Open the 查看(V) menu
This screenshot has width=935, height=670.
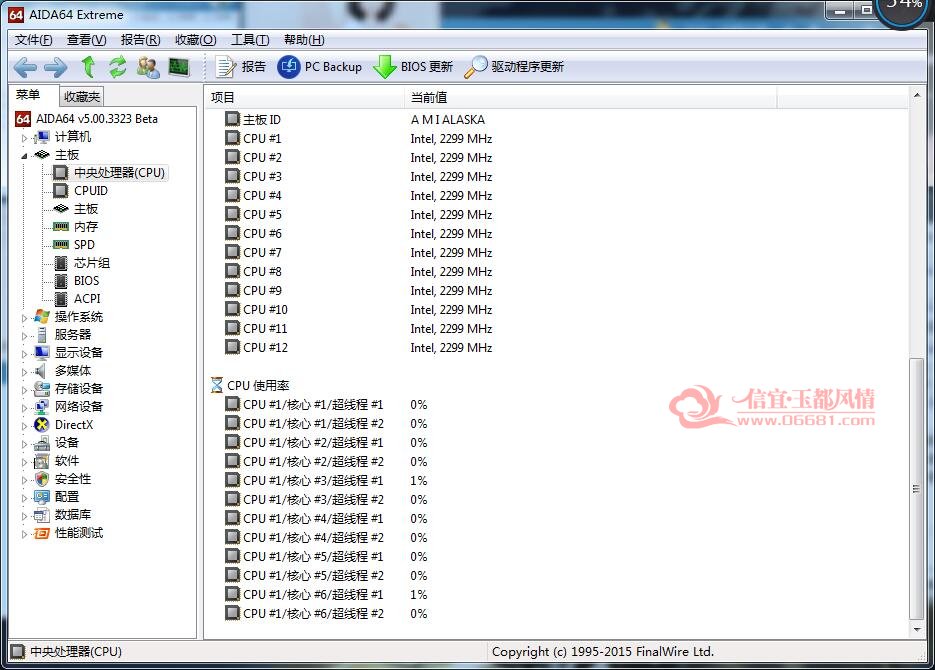tap(86, 40)
